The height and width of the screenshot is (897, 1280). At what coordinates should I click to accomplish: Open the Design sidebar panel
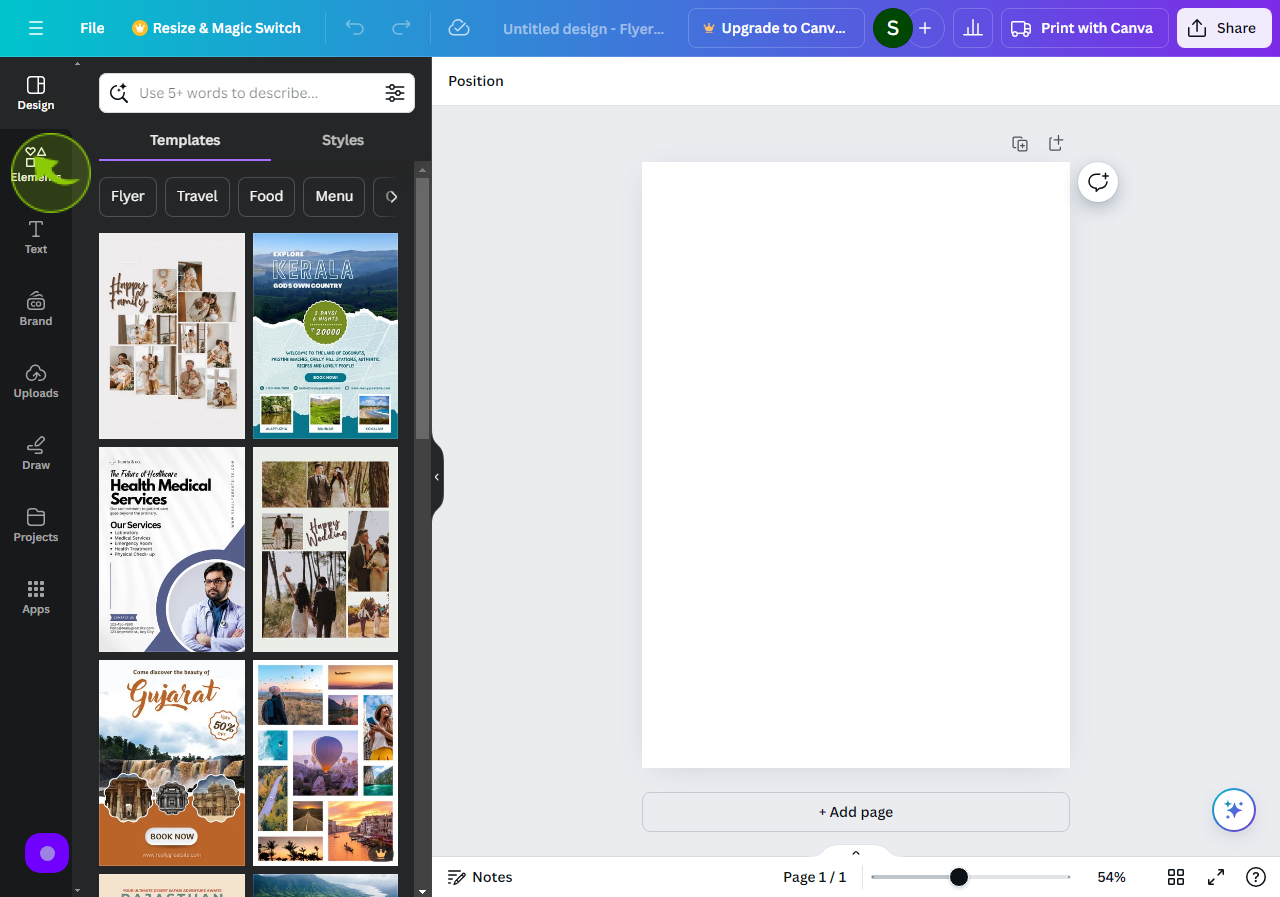36,93
